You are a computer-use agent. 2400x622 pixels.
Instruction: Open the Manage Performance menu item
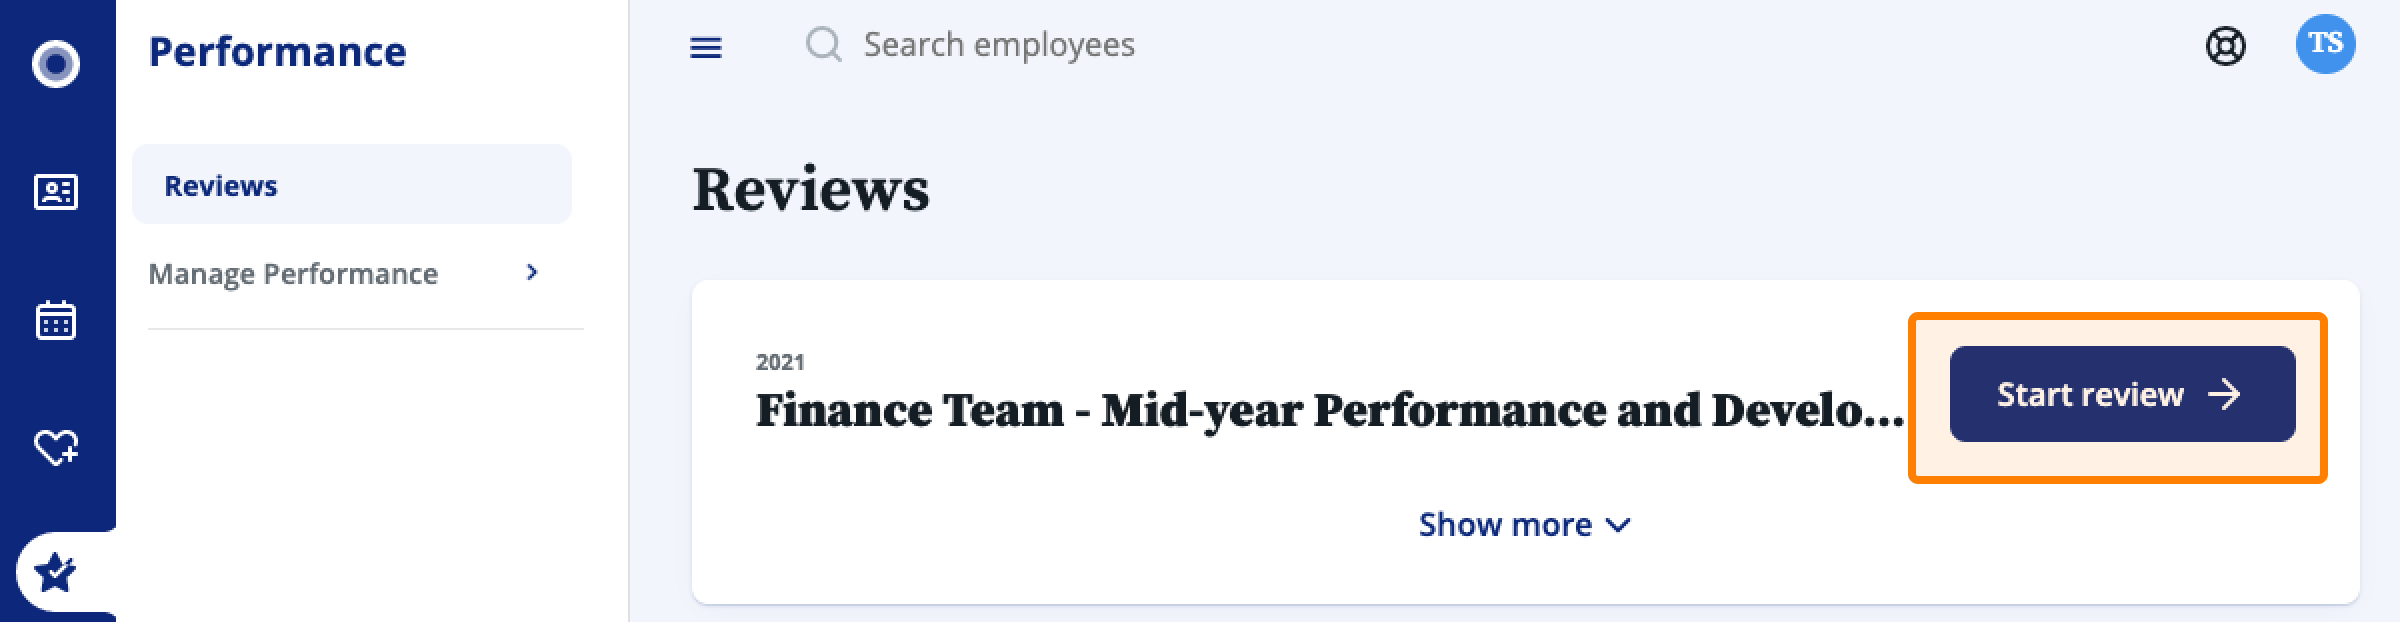[293, 274]
